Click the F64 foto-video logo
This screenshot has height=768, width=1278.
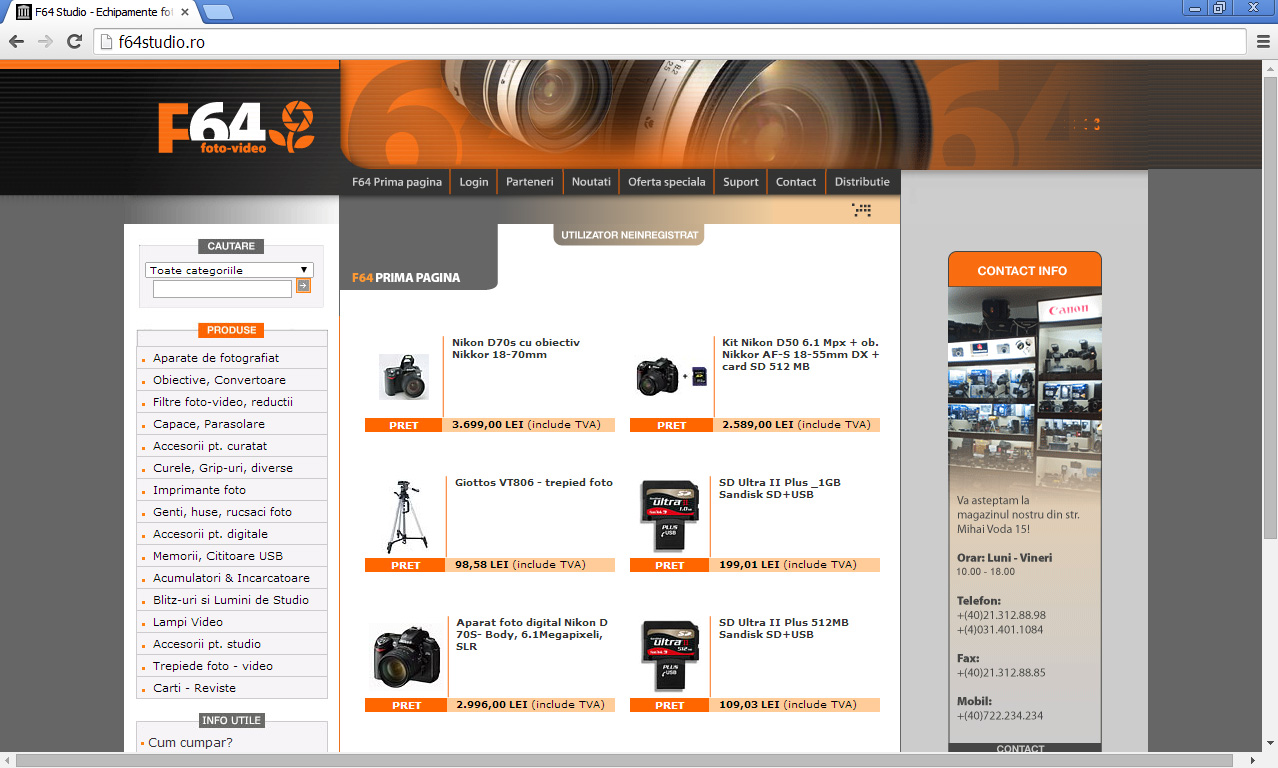click(x=236, y=127)
